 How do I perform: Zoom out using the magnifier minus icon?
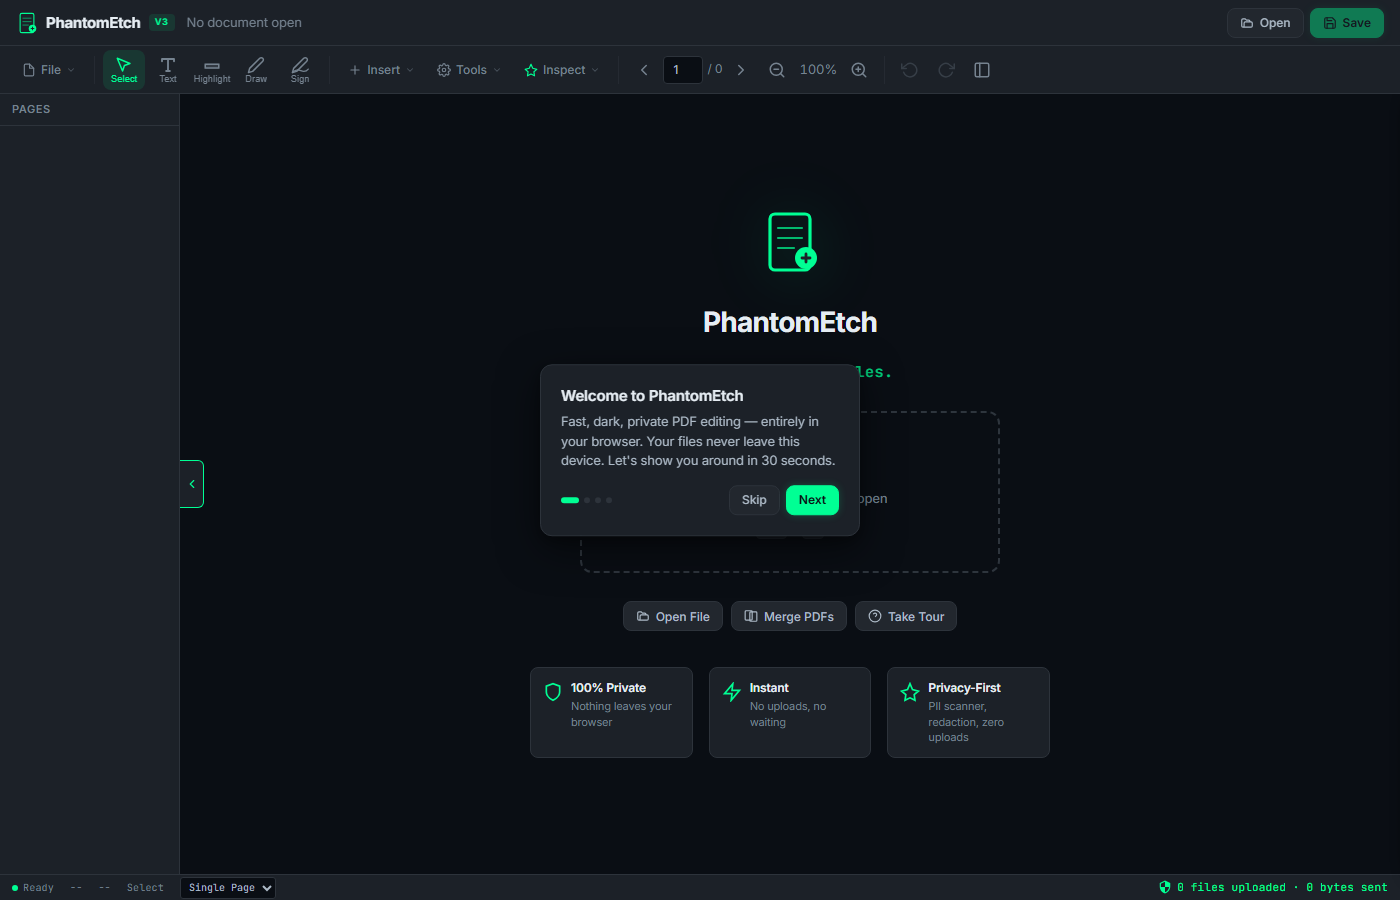777,69
